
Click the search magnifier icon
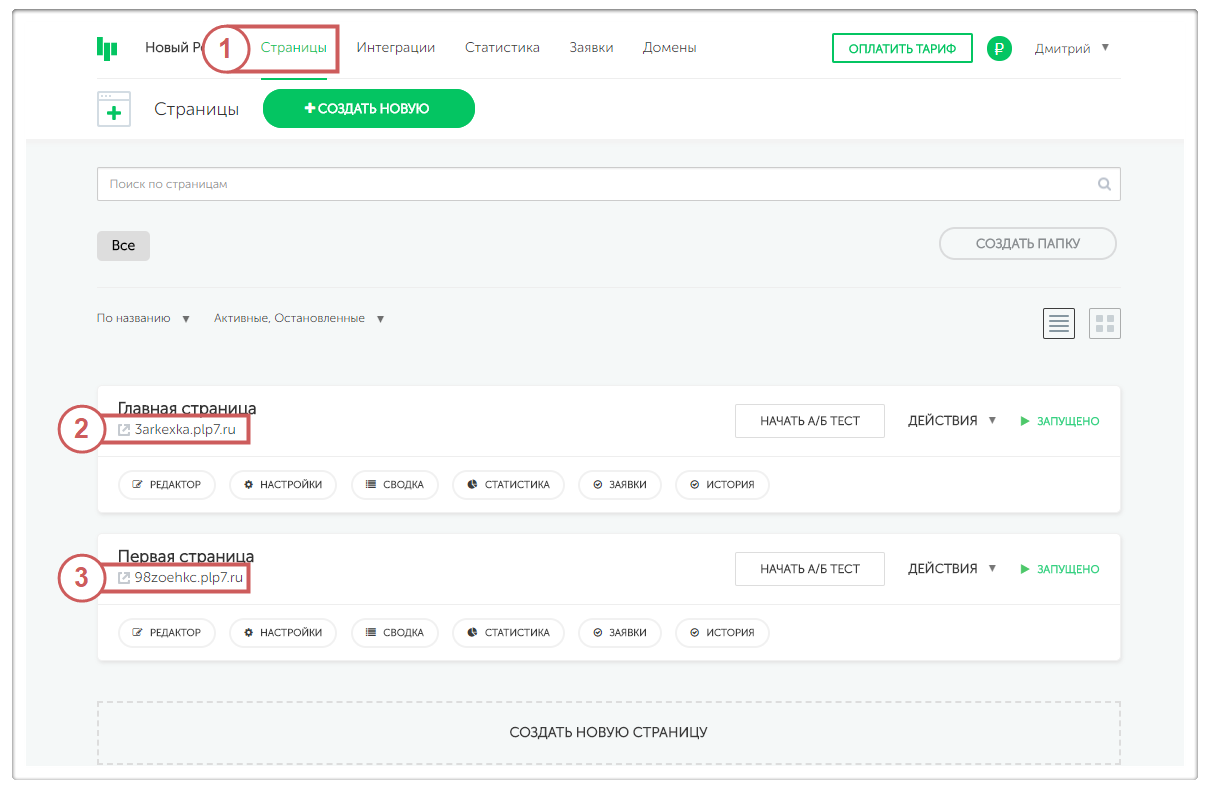click(1104, 184)
